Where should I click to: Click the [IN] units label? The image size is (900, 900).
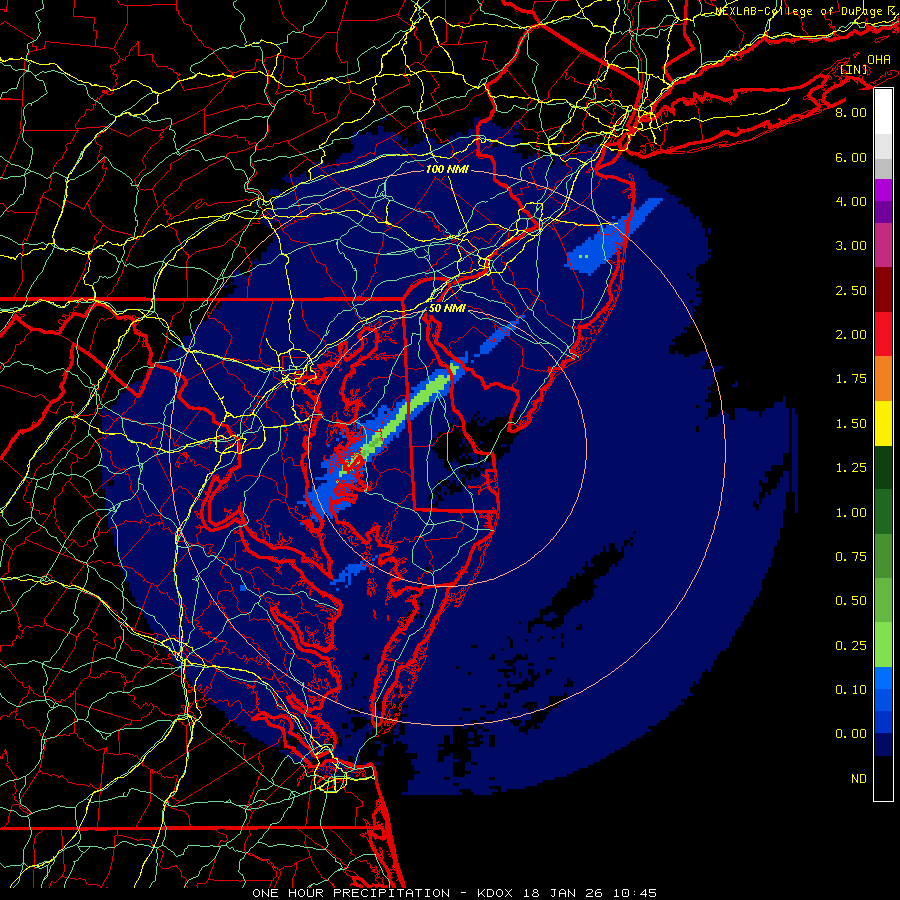click(x=854, y=69)
